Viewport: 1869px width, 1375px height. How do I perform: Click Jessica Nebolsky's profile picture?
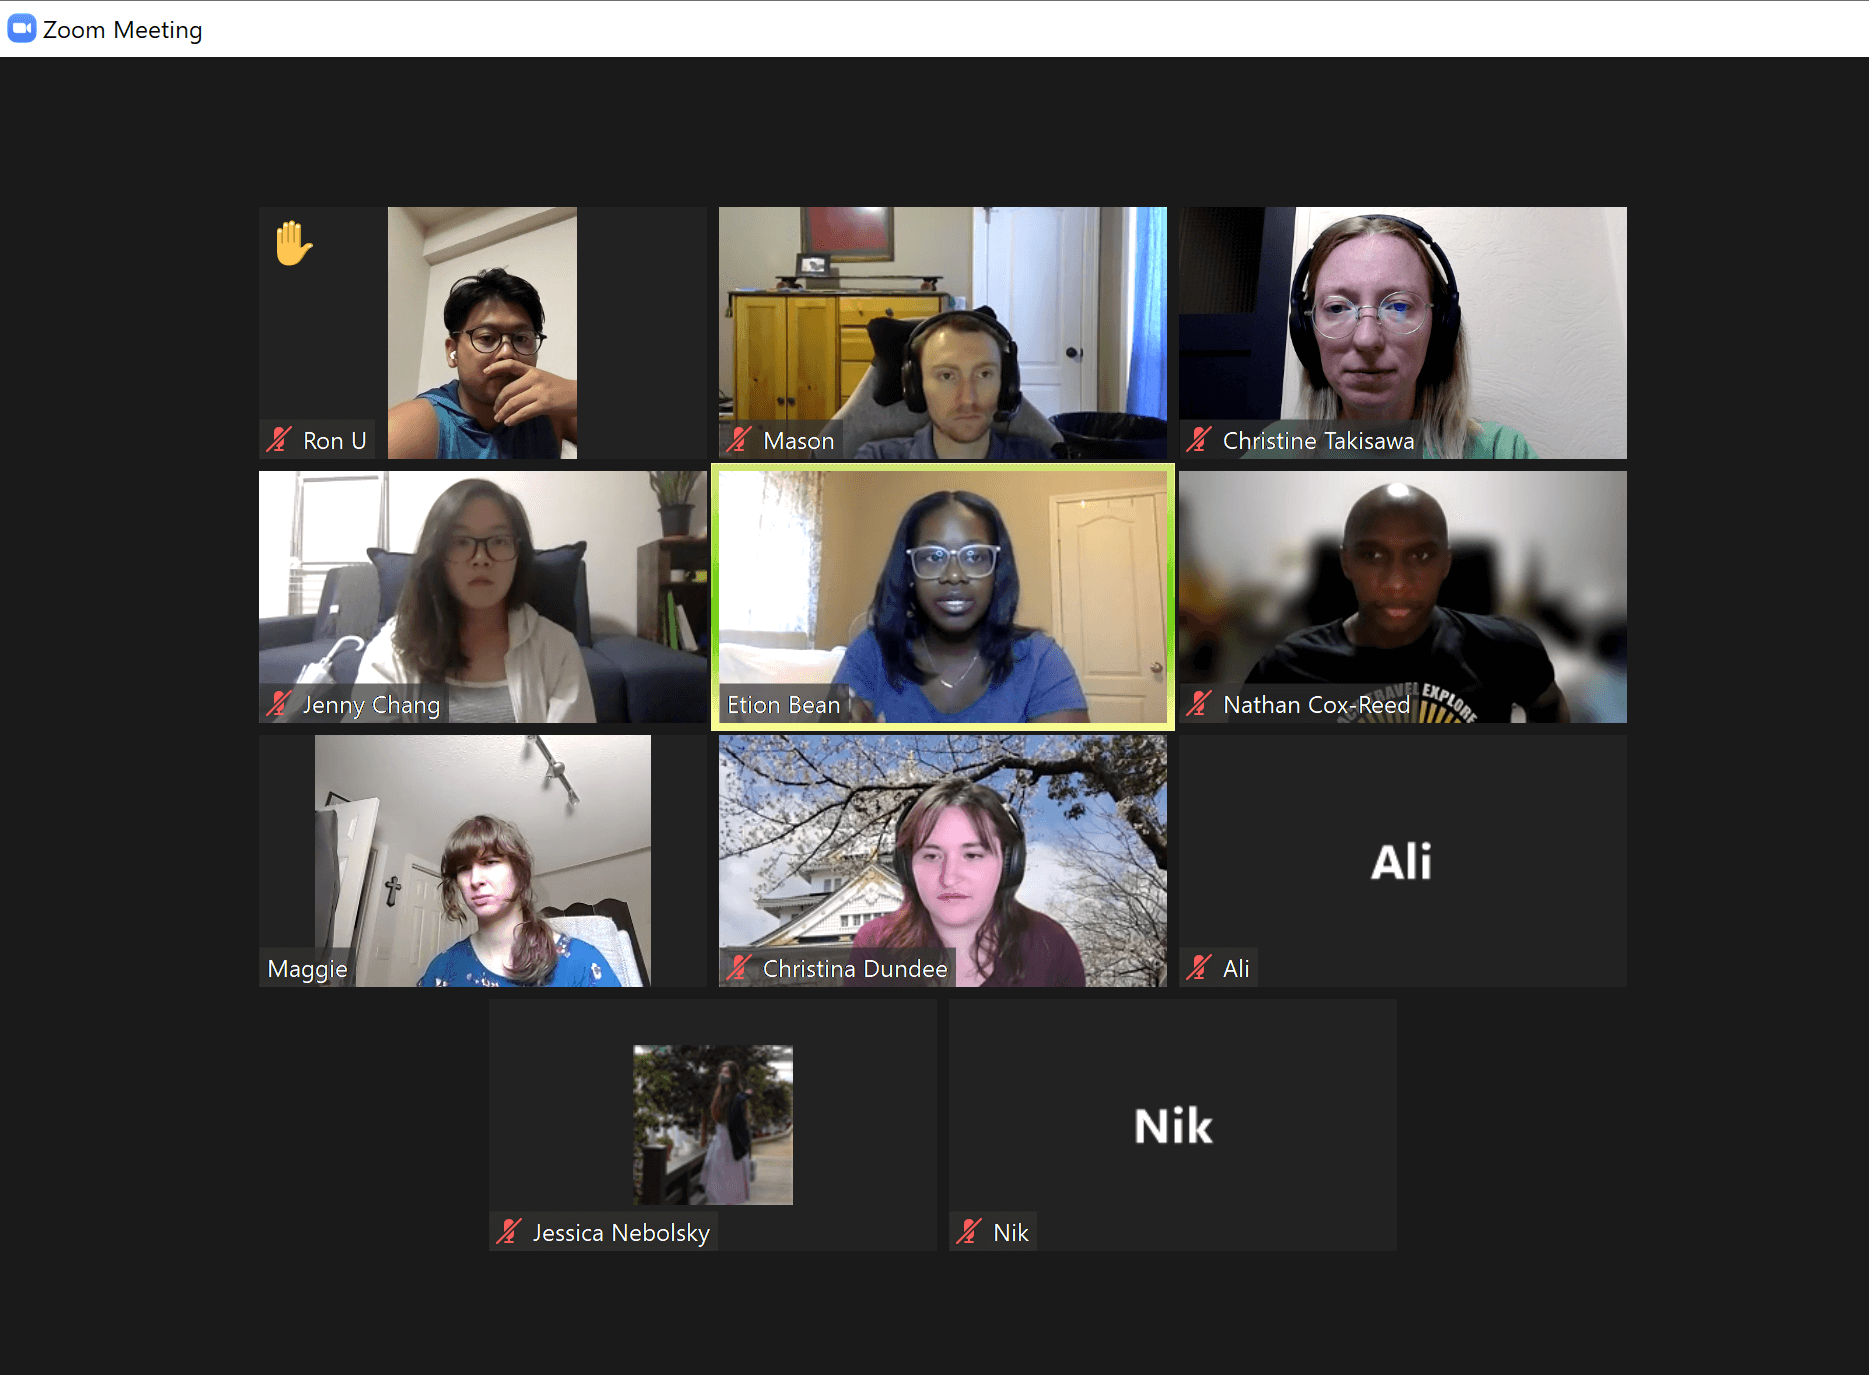713,1125
